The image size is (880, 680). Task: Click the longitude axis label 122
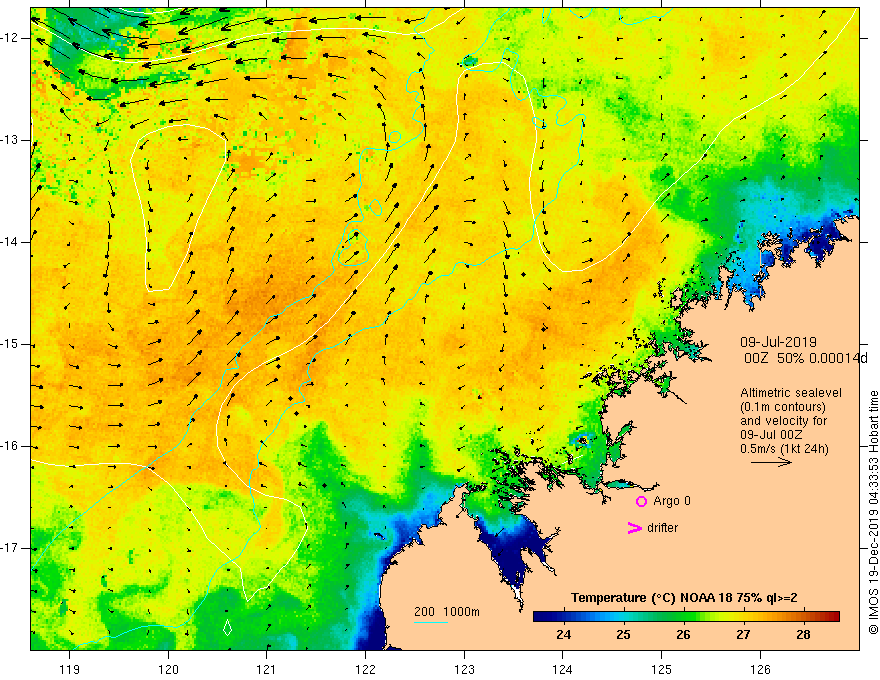(365, 669)
